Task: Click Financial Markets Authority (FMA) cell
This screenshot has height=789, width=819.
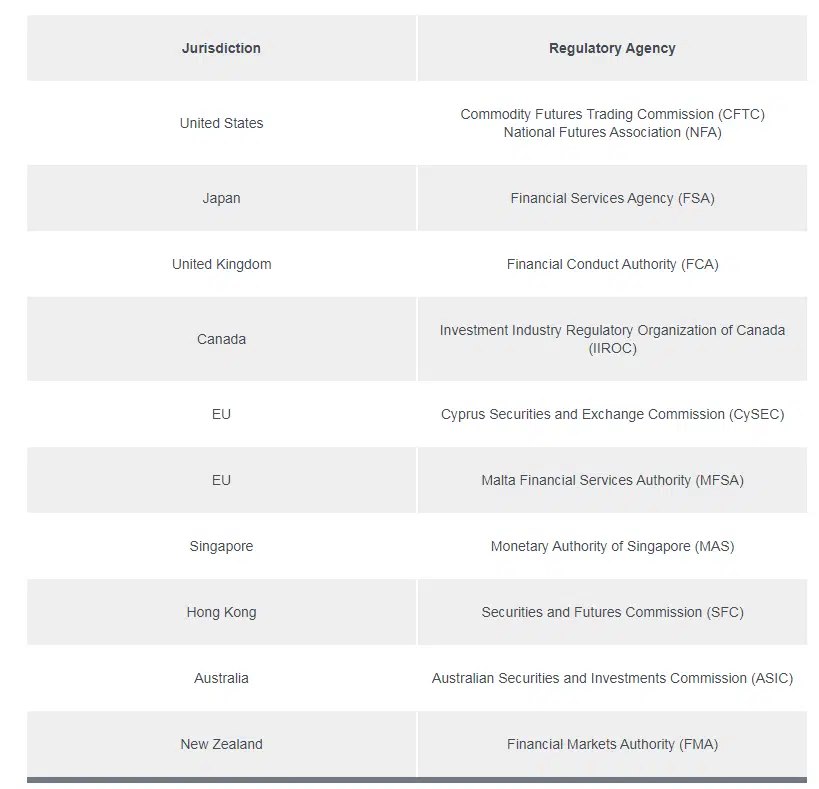Action: coord(612,744)
